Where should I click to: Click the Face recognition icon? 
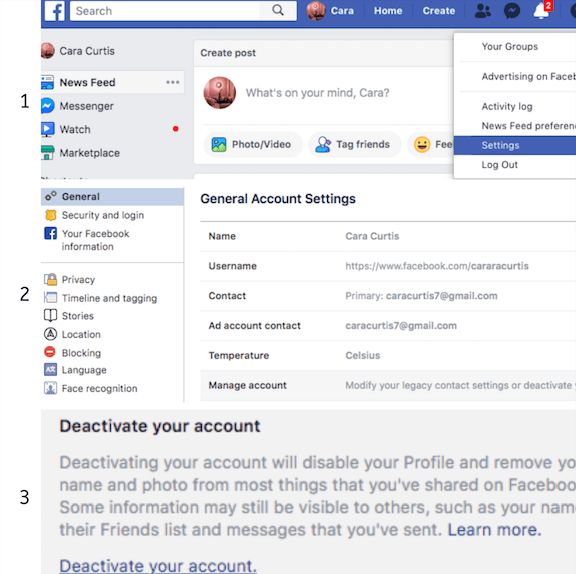pyautogui.click(x=51, y=388)
